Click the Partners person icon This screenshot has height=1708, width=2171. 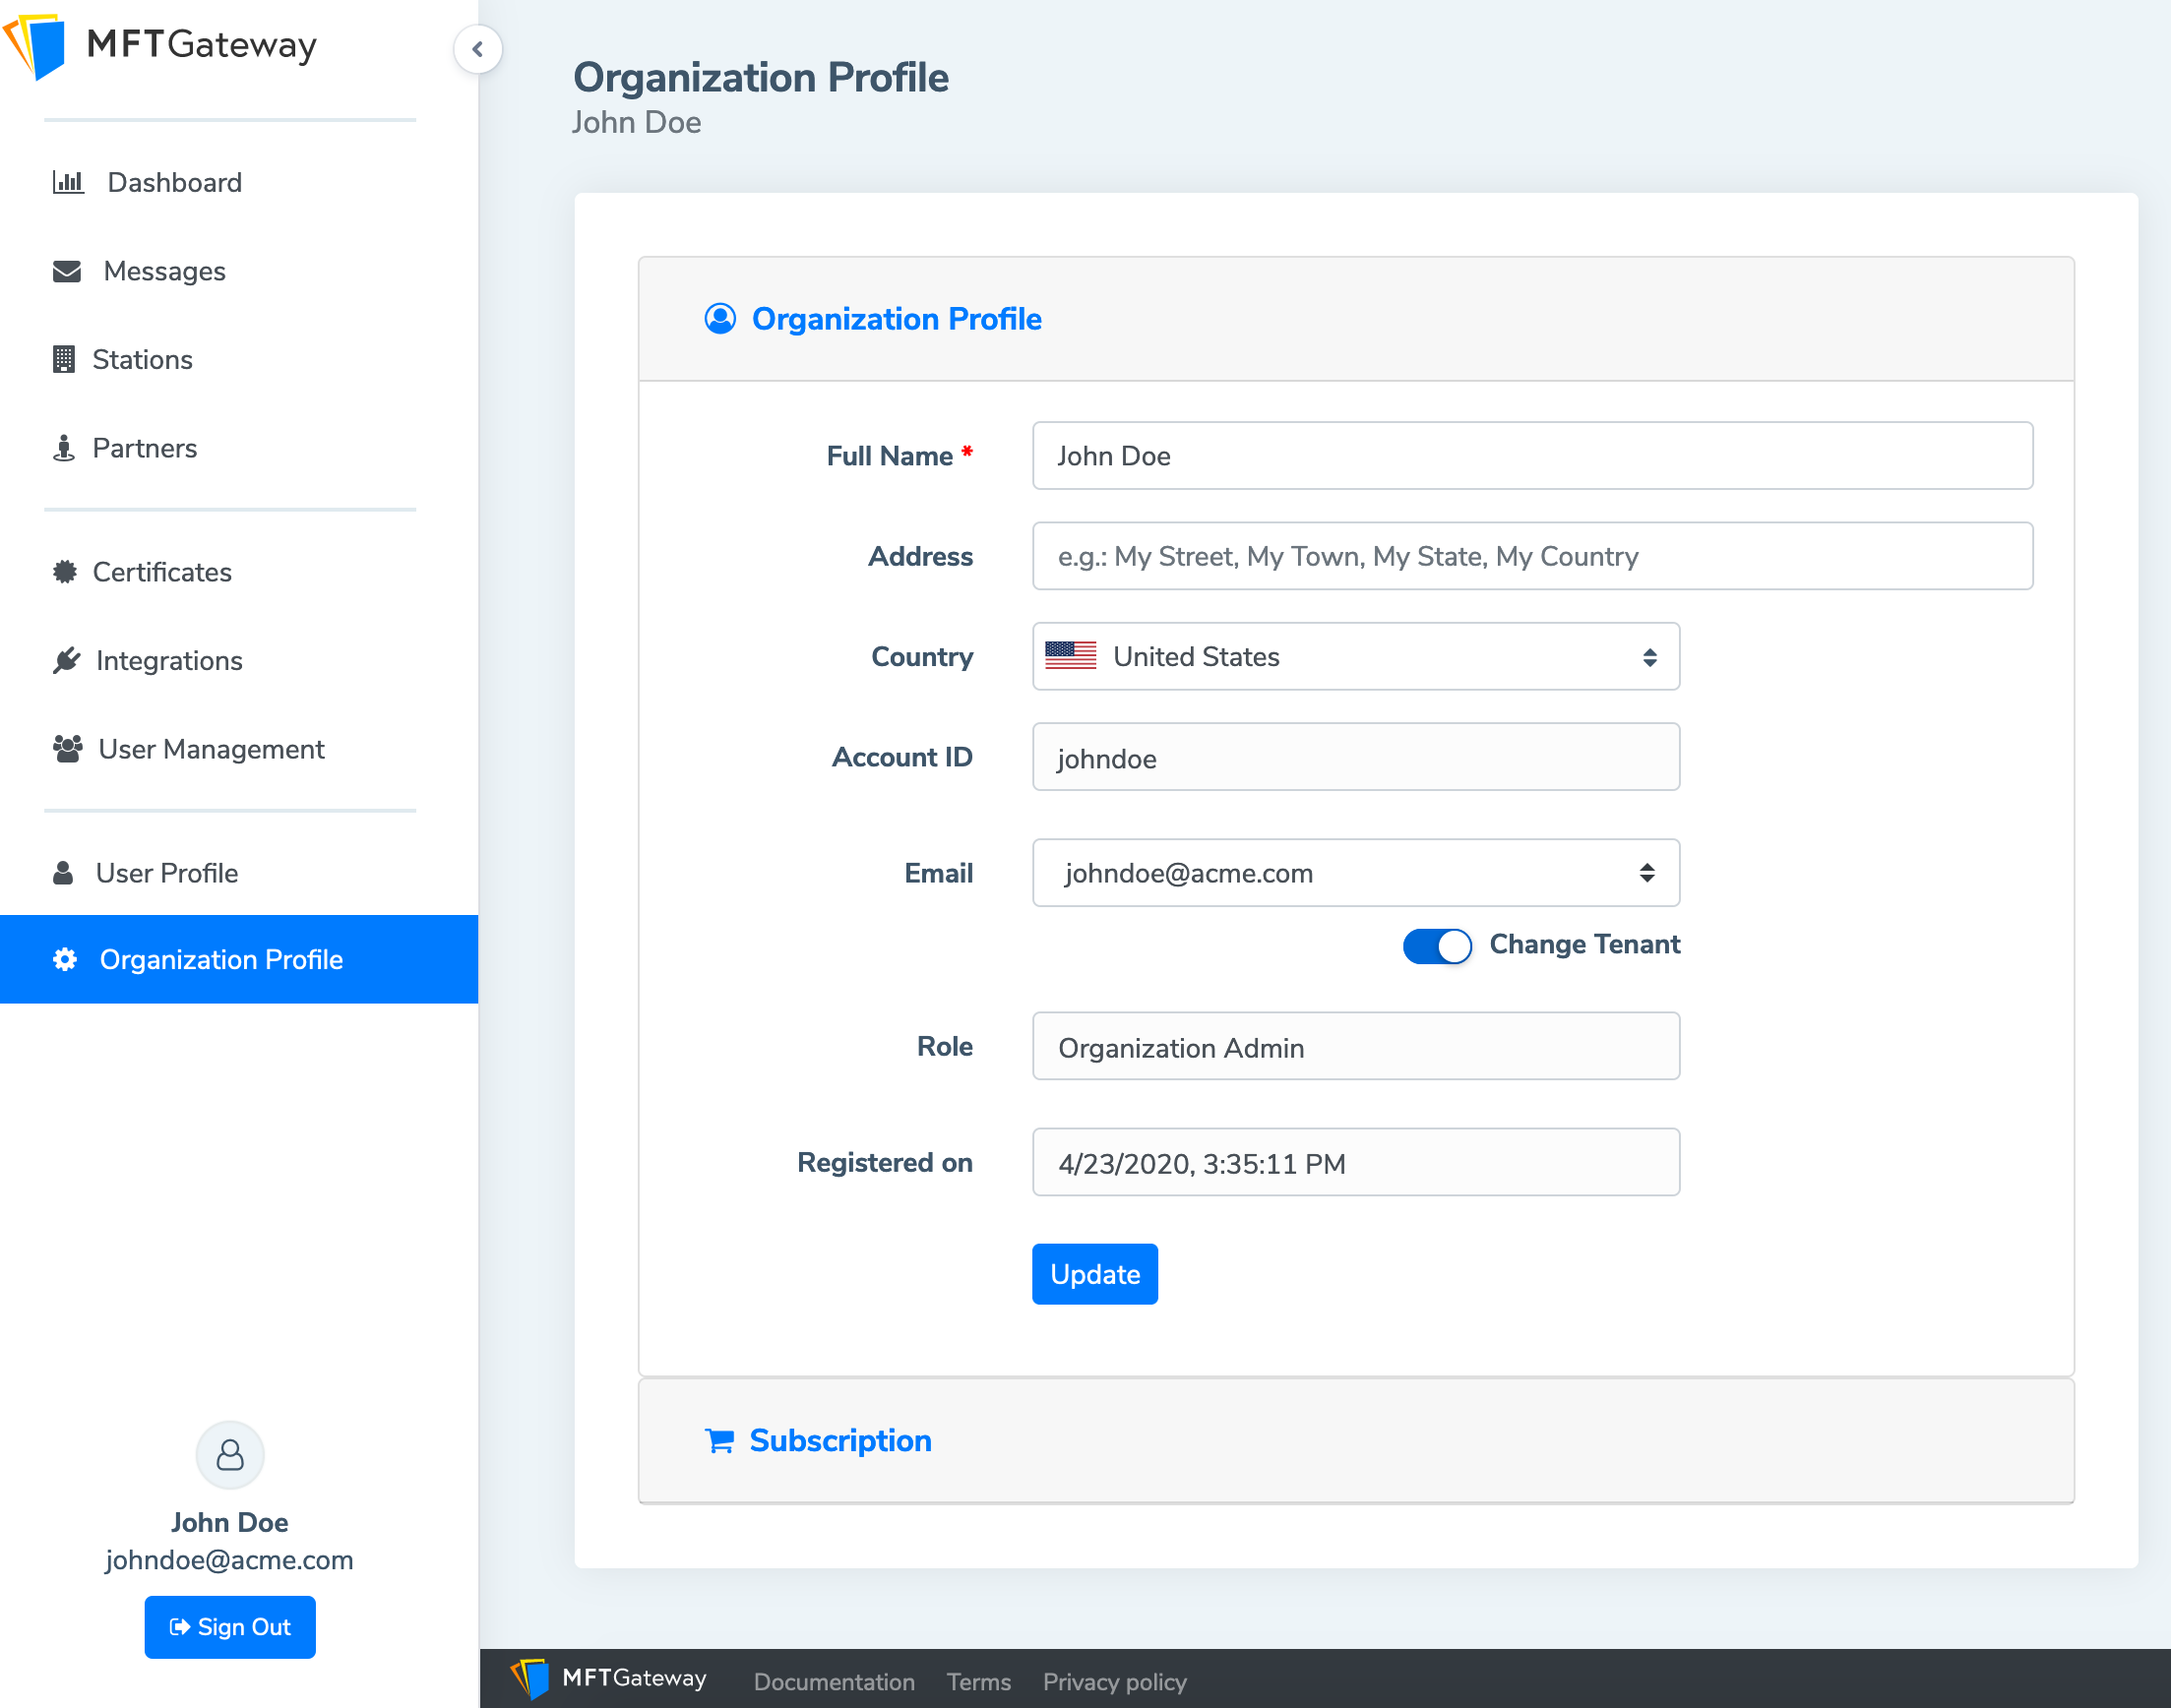[64, 448]
